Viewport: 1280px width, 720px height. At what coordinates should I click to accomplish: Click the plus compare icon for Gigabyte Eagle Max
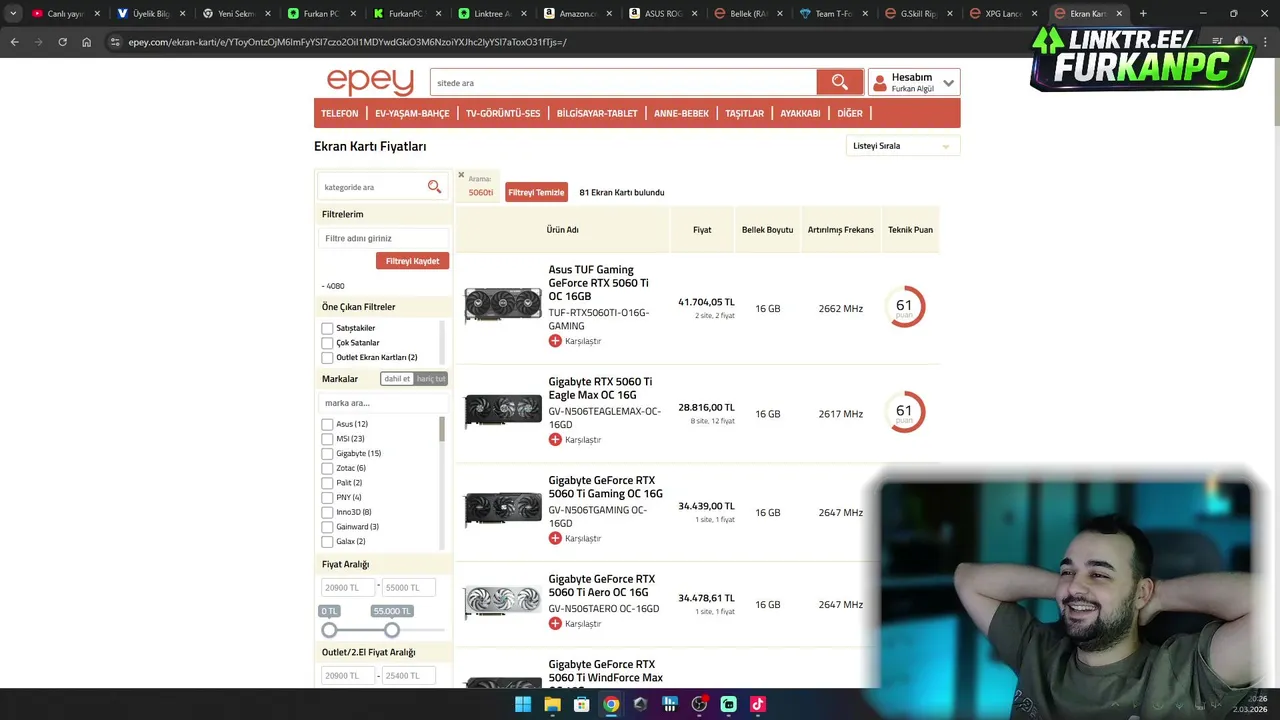[x=555, y=440]
